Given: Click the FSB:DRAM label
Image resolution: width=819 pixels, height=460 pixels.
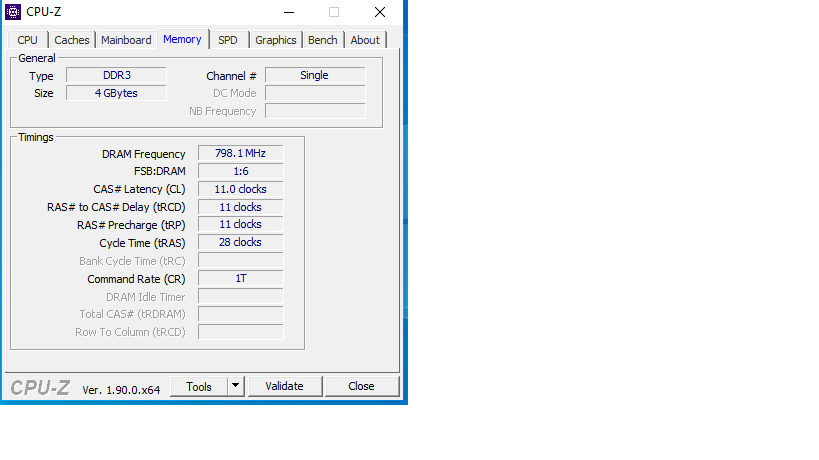Looking at the screenshot, I should click(160, 171).
